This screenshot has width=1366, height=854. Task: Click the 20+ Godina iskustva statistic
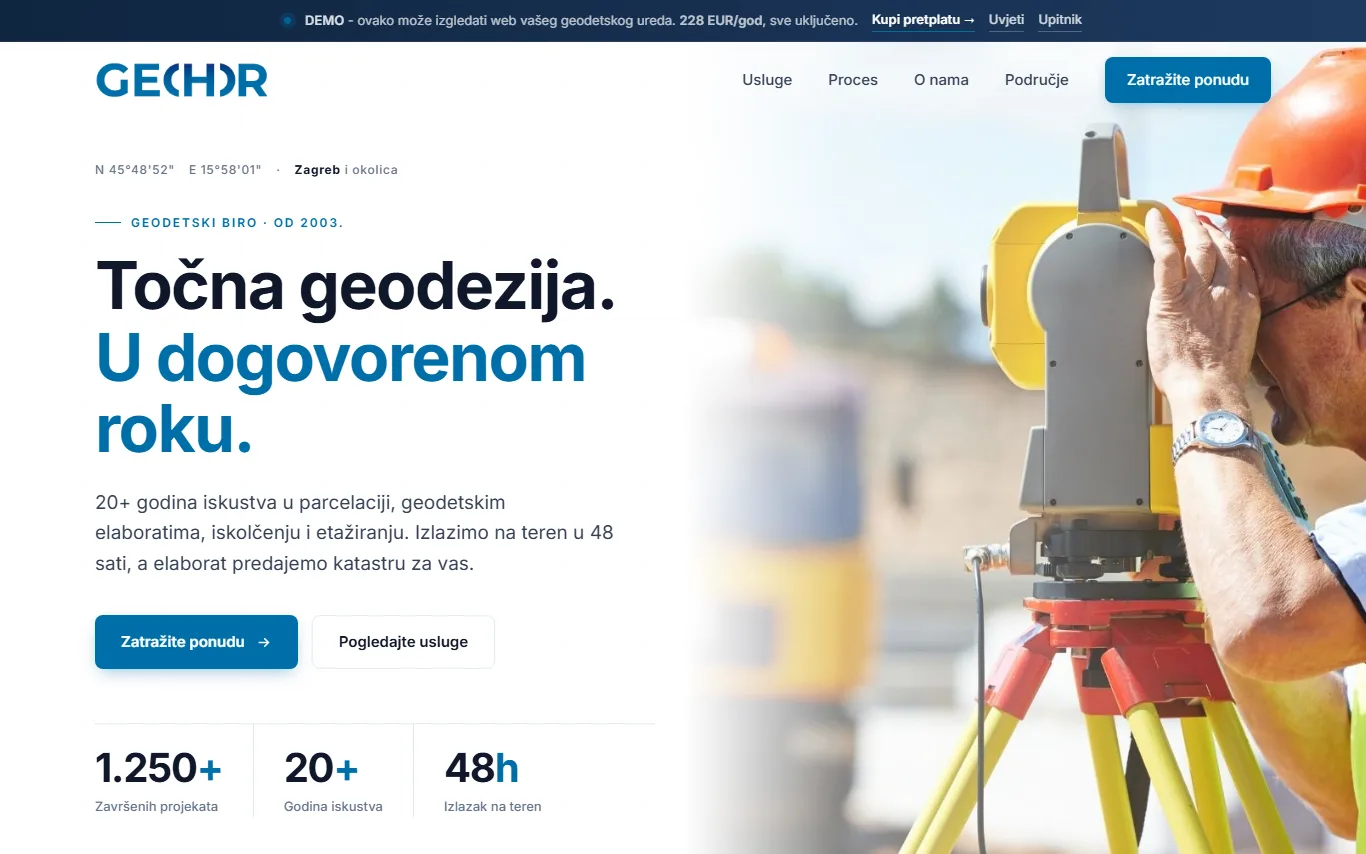coord(333,781)
